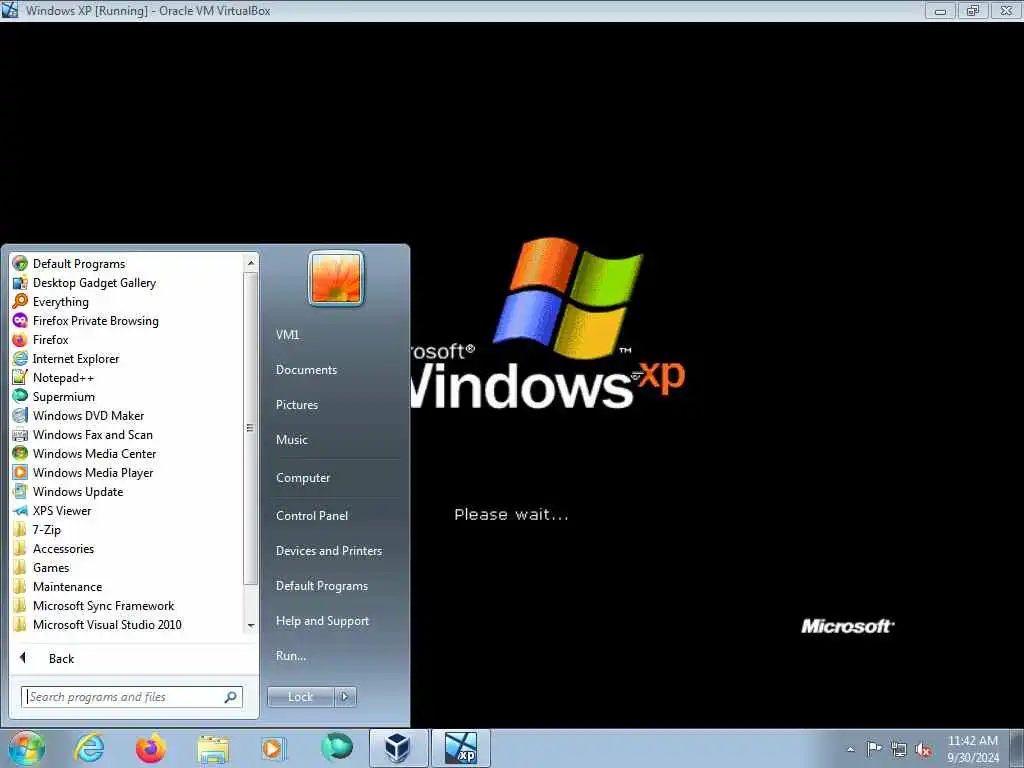Click the programs list scrollbar thumb

250,427
